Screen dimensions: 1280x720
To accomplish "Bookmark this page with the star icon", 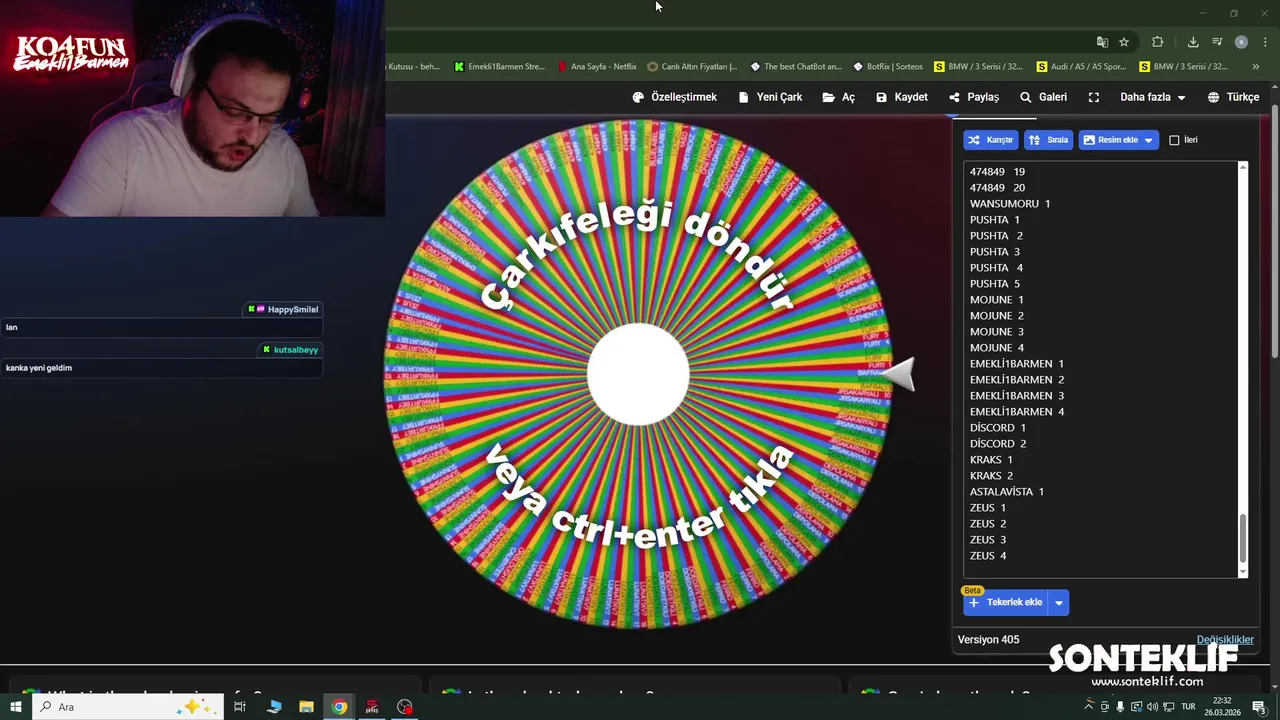I will pos(1124,42).
